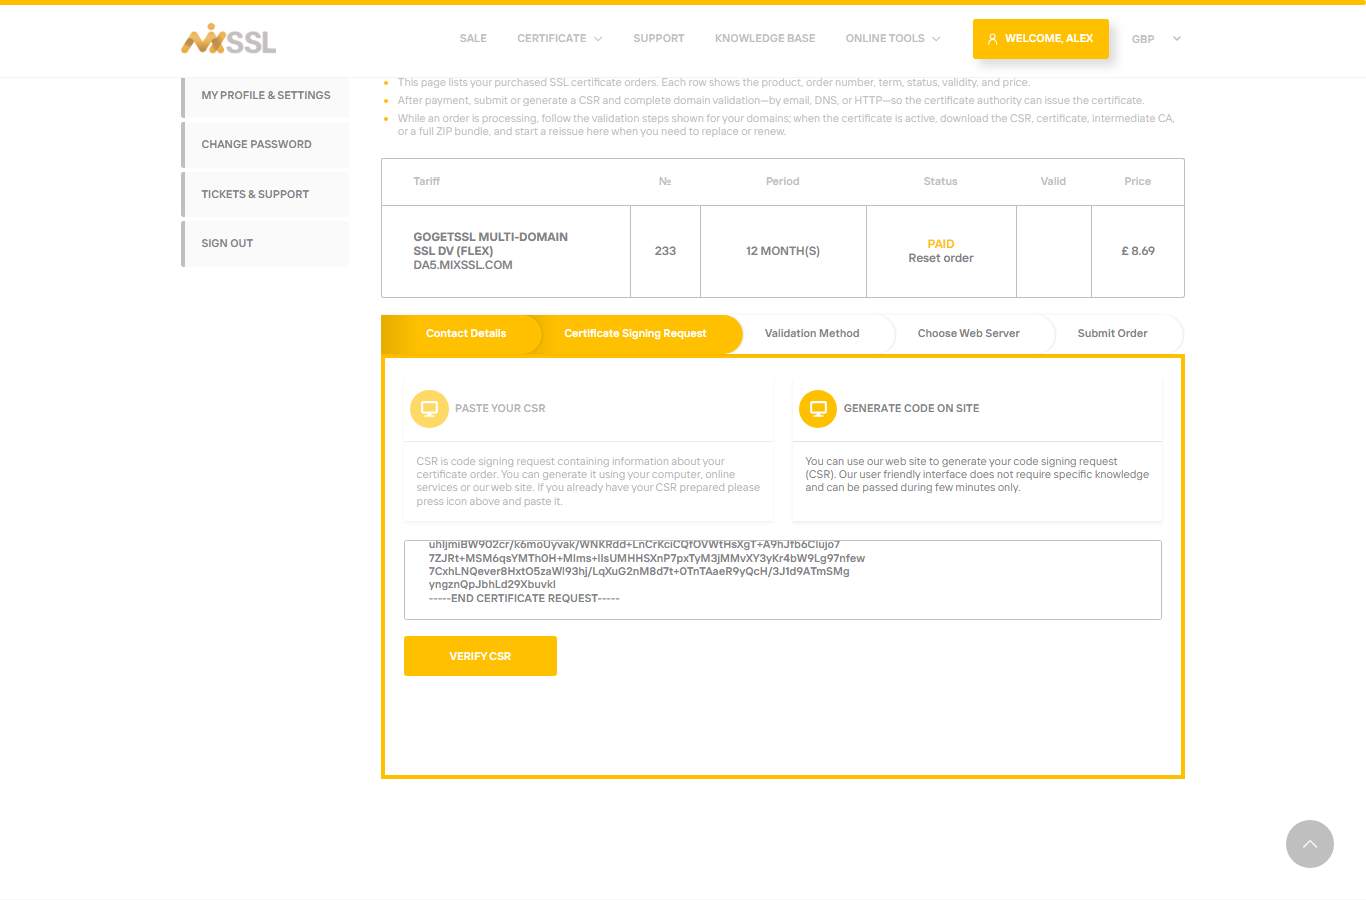Open the Choose Web Server tab
The width and height of the screenshot is (1366, 900).
click(969, 334)
